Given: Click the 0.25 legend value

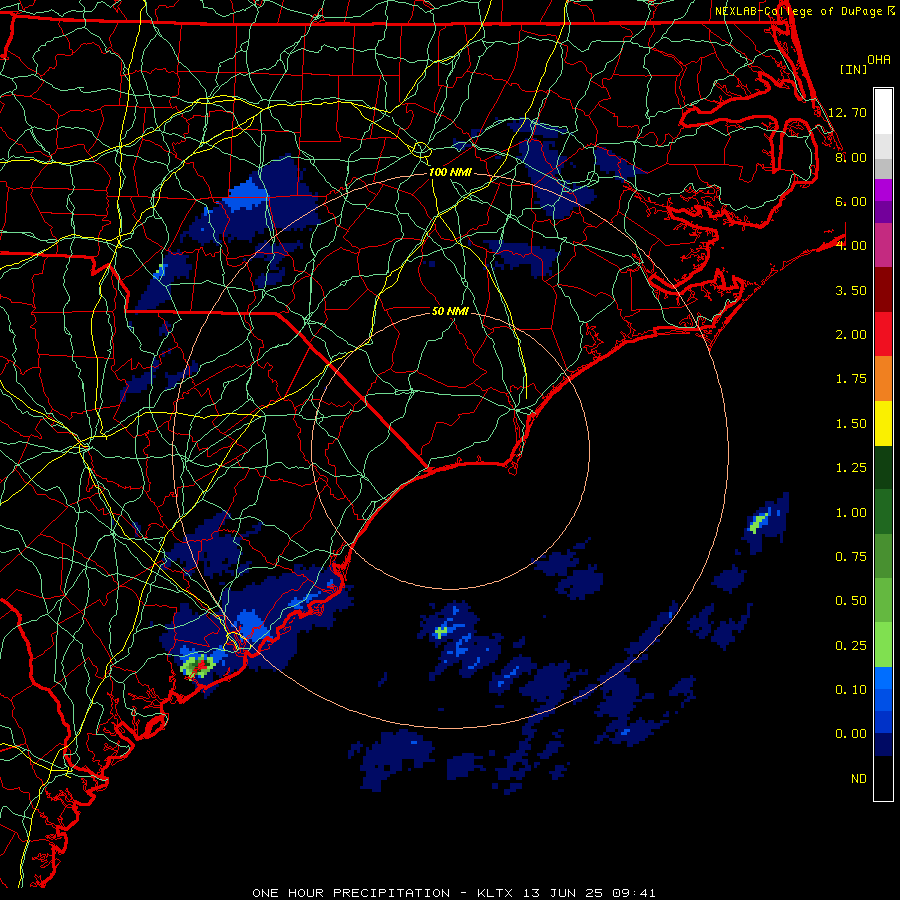Looking at the screenshot, I should pos(851,646).
